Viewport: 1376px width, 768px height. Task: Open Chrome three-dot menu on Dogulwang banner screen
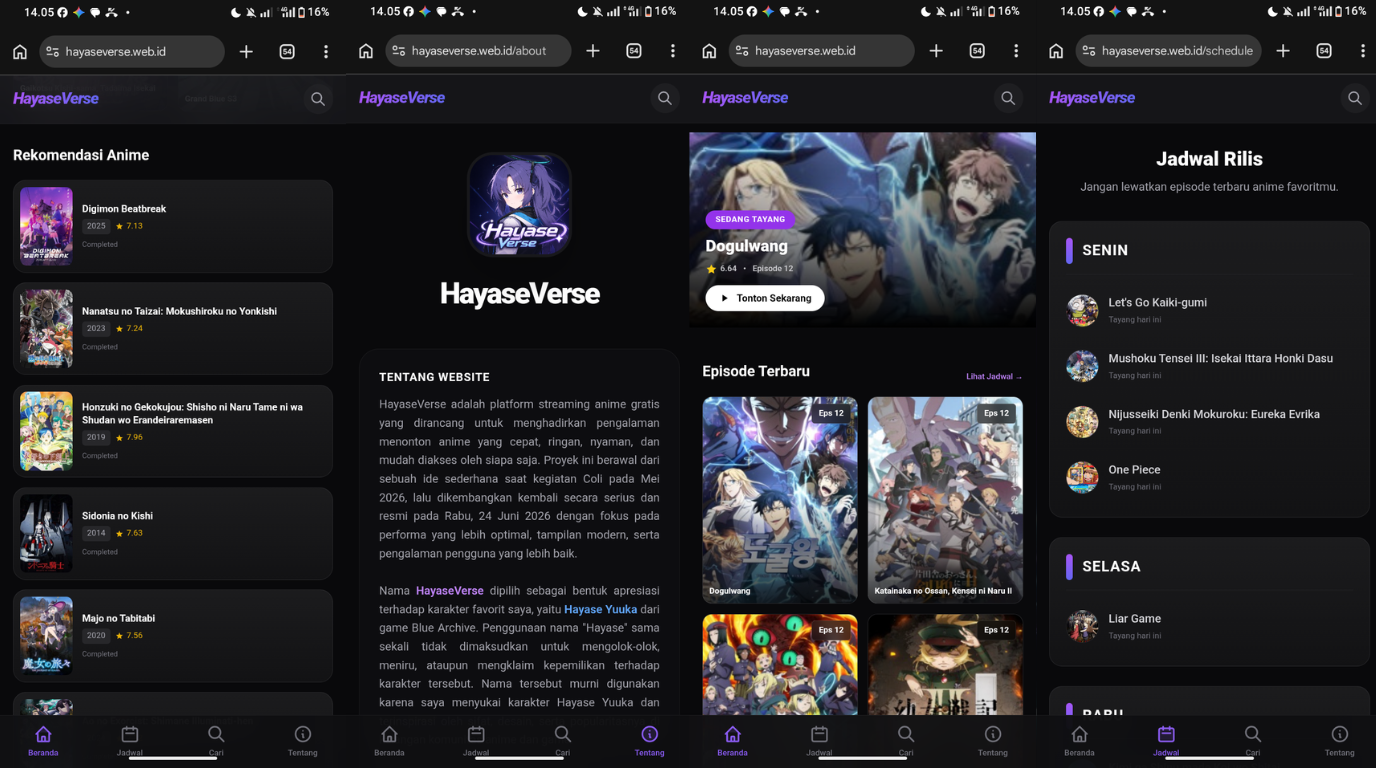click(x=1016, y=51)
